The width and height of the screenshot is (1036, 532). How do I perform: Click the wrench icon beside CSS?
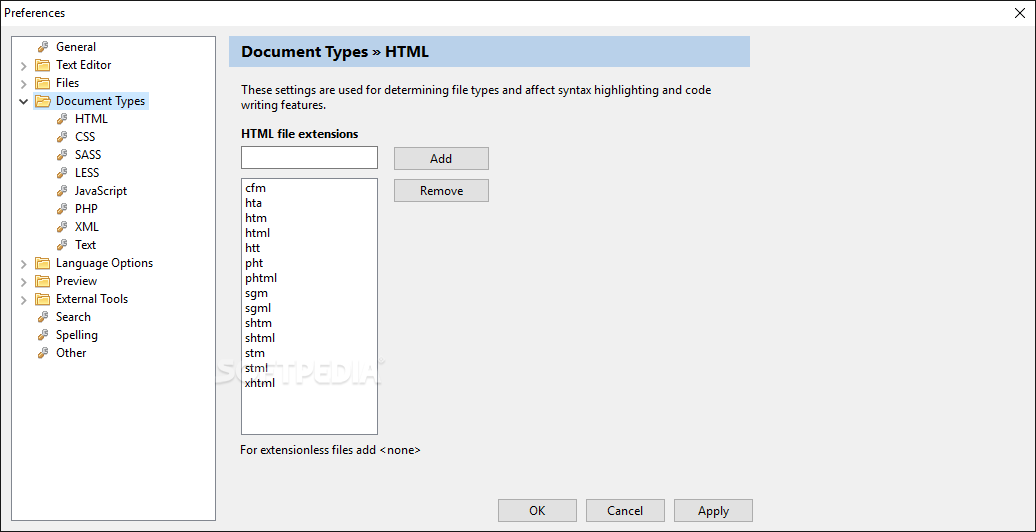point(62,137)
